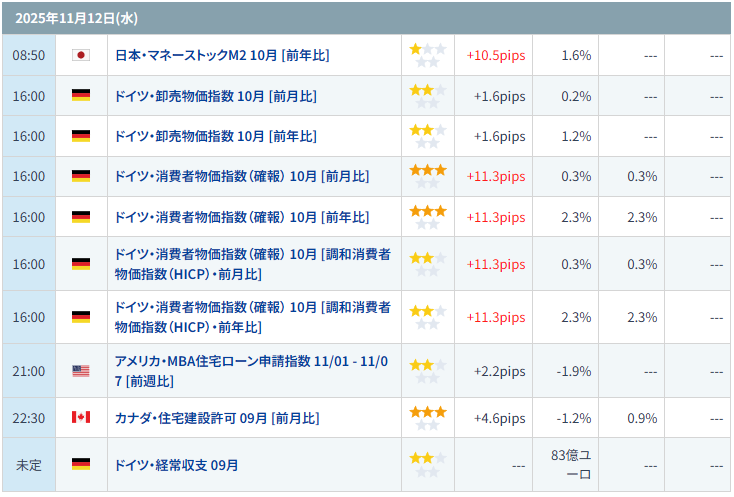The width and height of the screenshot is (734, 497).
Task: Open 日本・マネーストックM2 10月 [前年比] link
Action: click(x=222, y=55)
